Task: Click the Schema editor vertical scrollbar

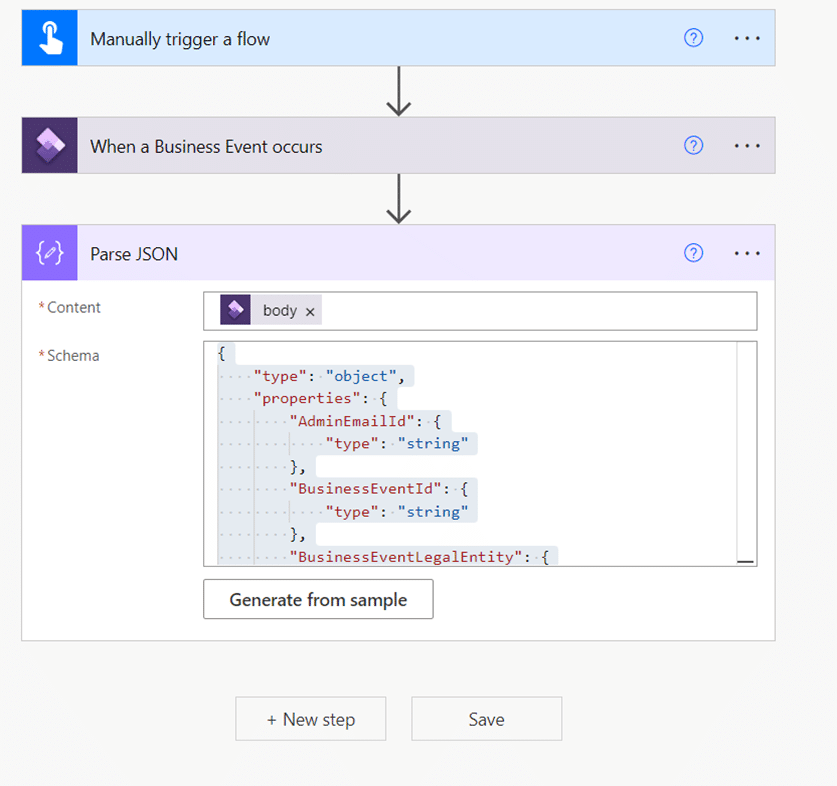Action: (746, 453)
